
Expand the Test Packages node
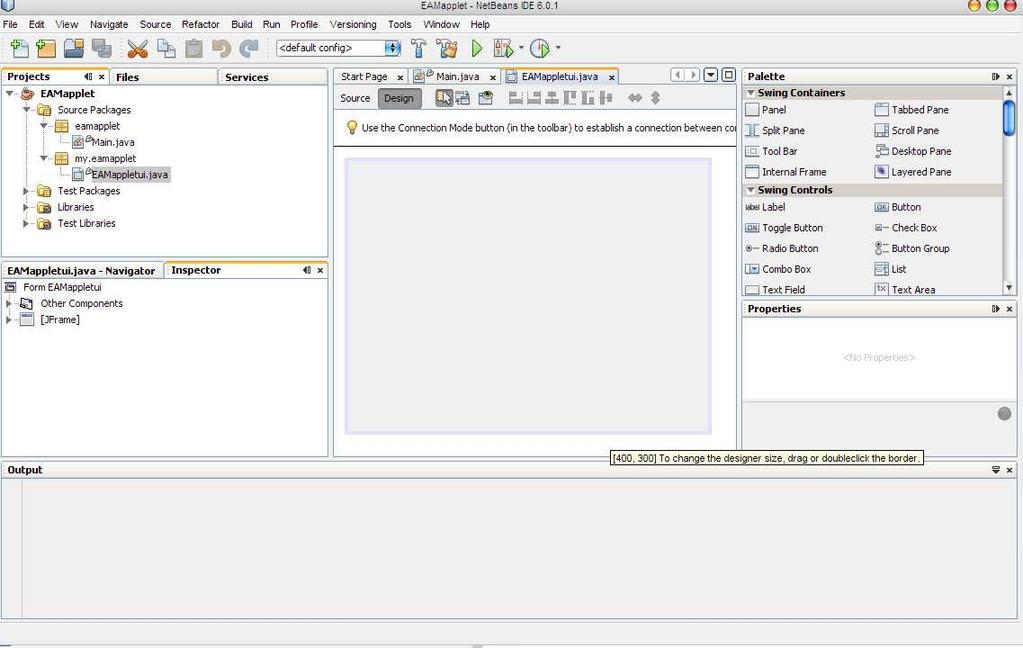point(26,191)
